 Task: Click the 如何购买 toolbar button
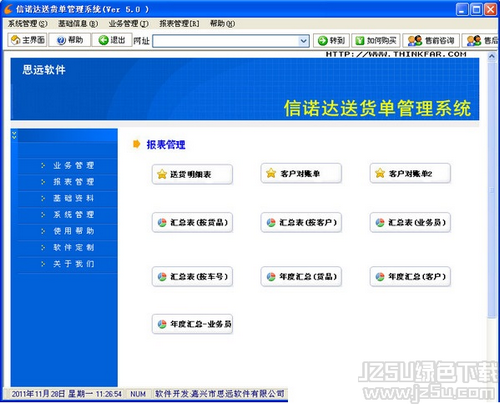pos(376,41)
